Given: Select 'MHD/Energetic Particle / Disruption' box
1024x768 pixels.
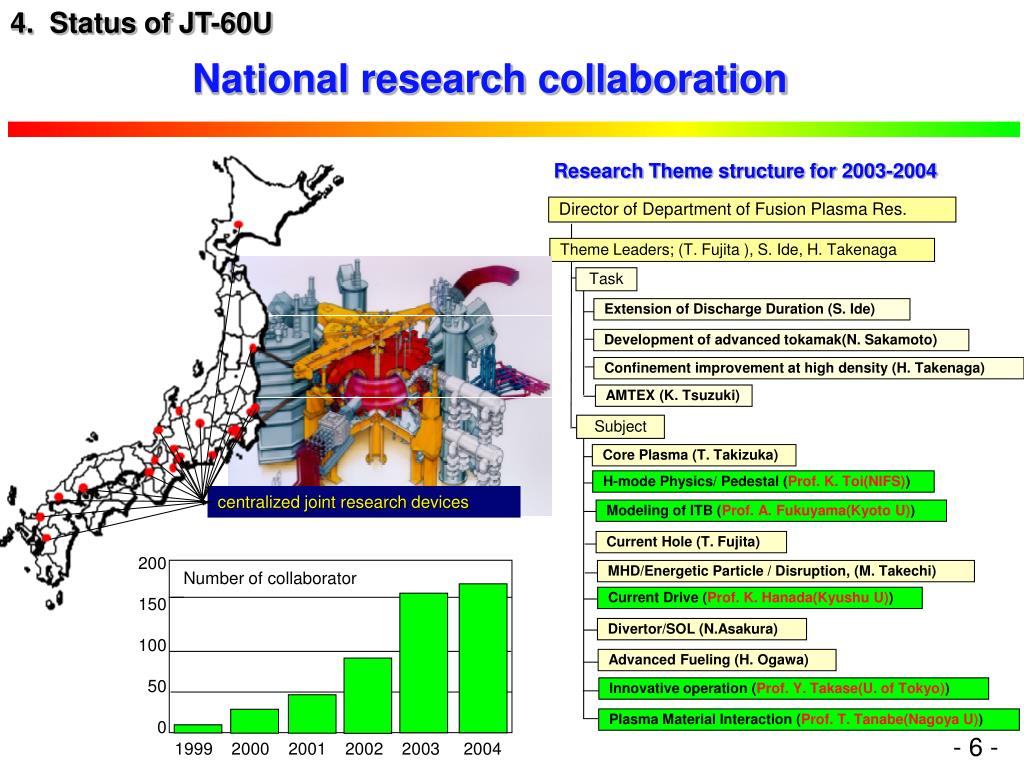Looking at the screenshot, I should pos(786,571).
